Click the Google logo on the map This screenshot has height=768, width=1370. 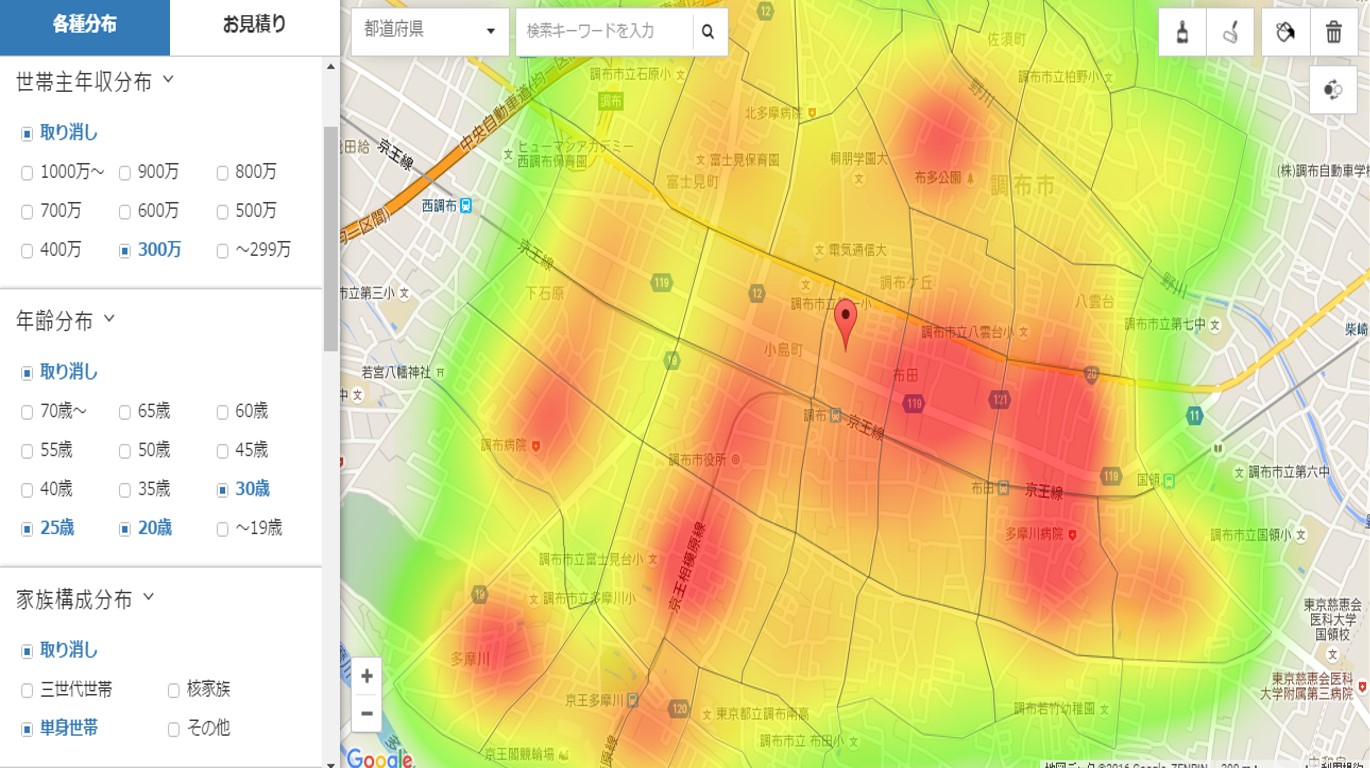point(379,759)
